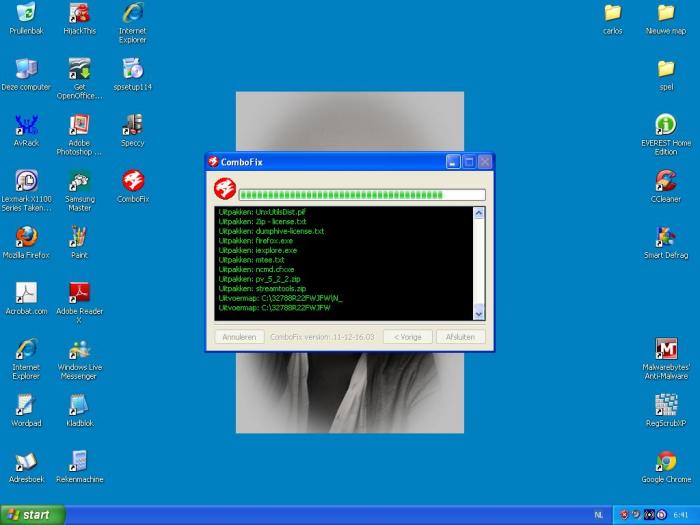Open the Adobe Reader X shortcut
Viewport: 700px width, 525px height.
pos(79,303)
